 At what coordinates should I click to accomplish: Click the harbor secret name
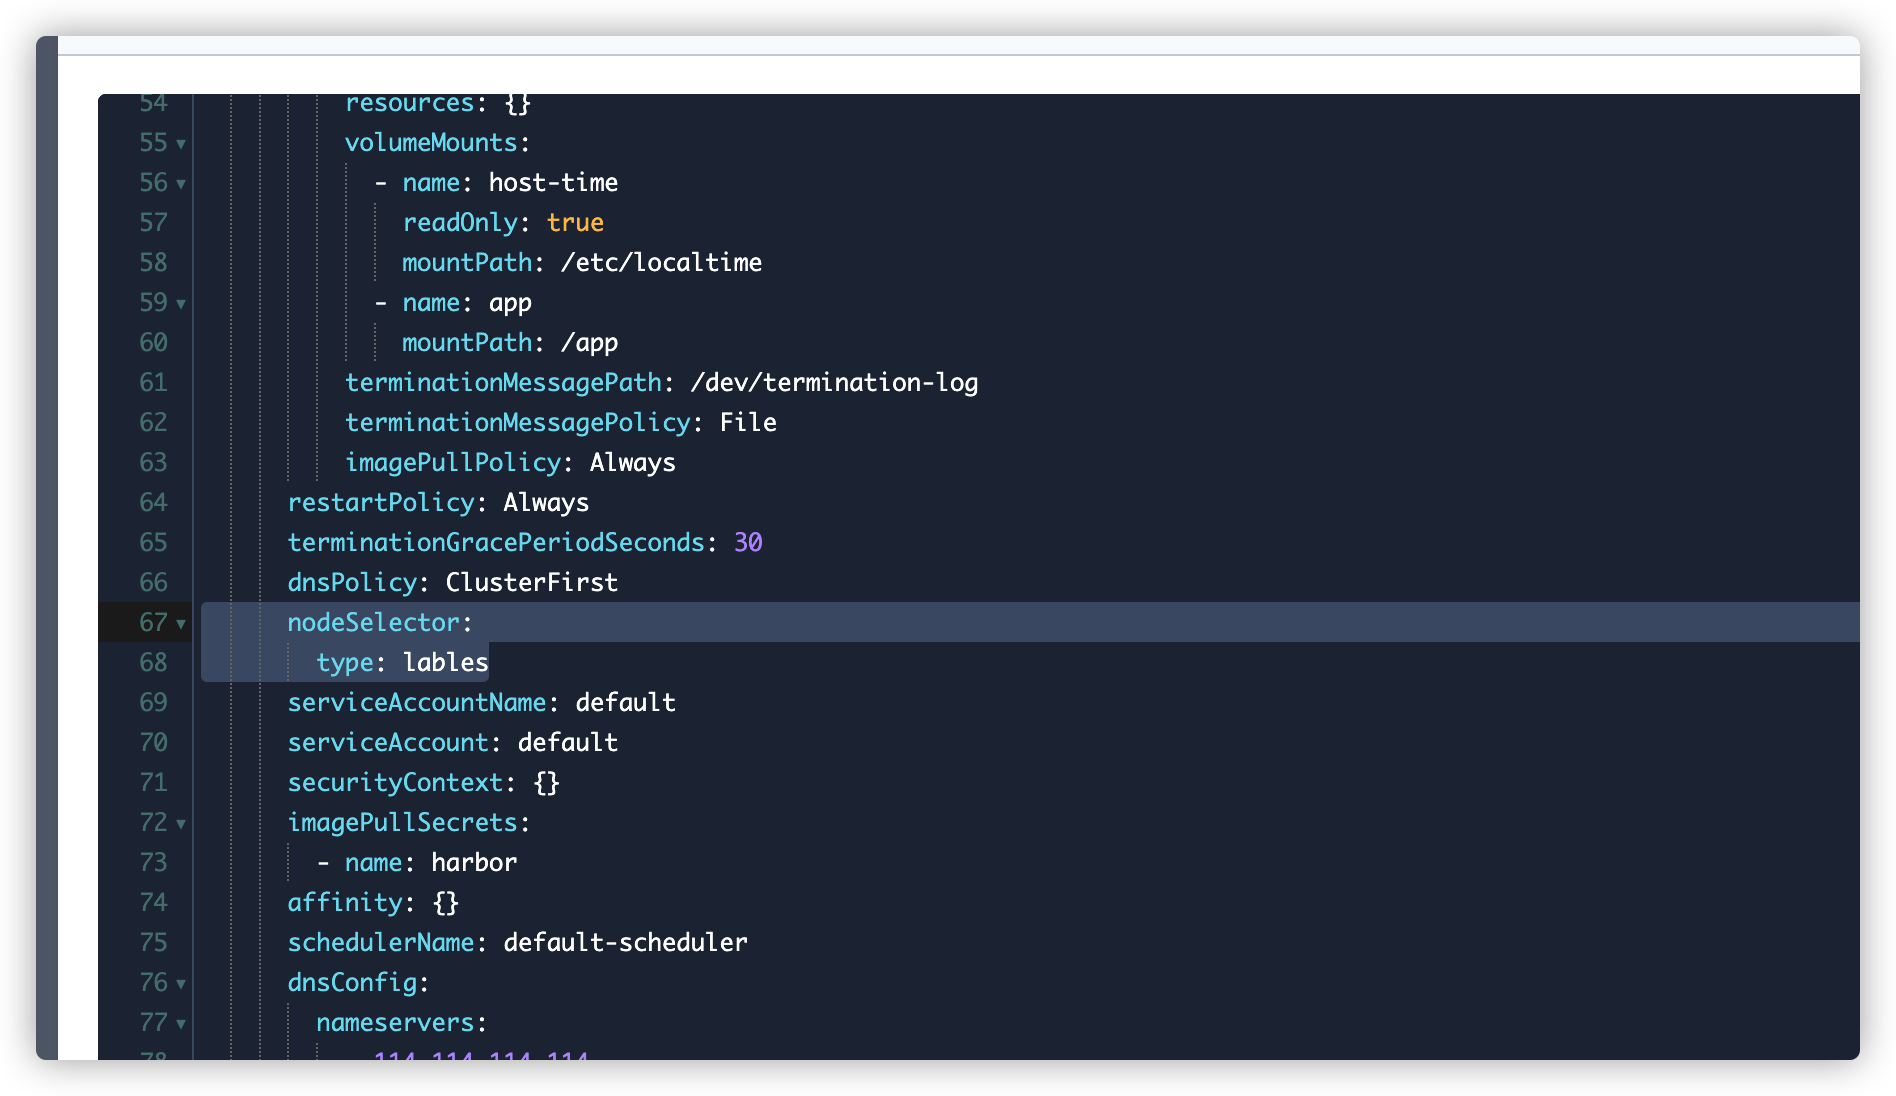tap(474, 863)
